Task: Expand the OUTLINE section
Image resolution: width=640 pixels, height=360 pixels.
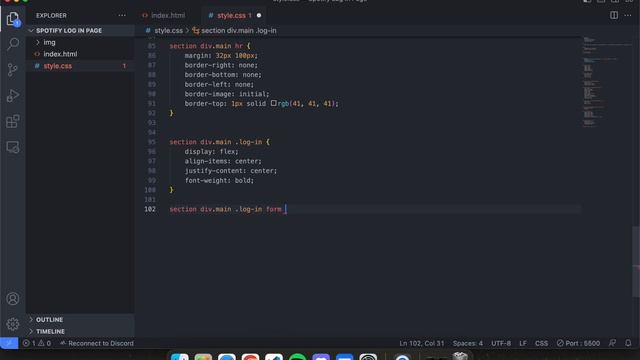Action: coord(49,320)
